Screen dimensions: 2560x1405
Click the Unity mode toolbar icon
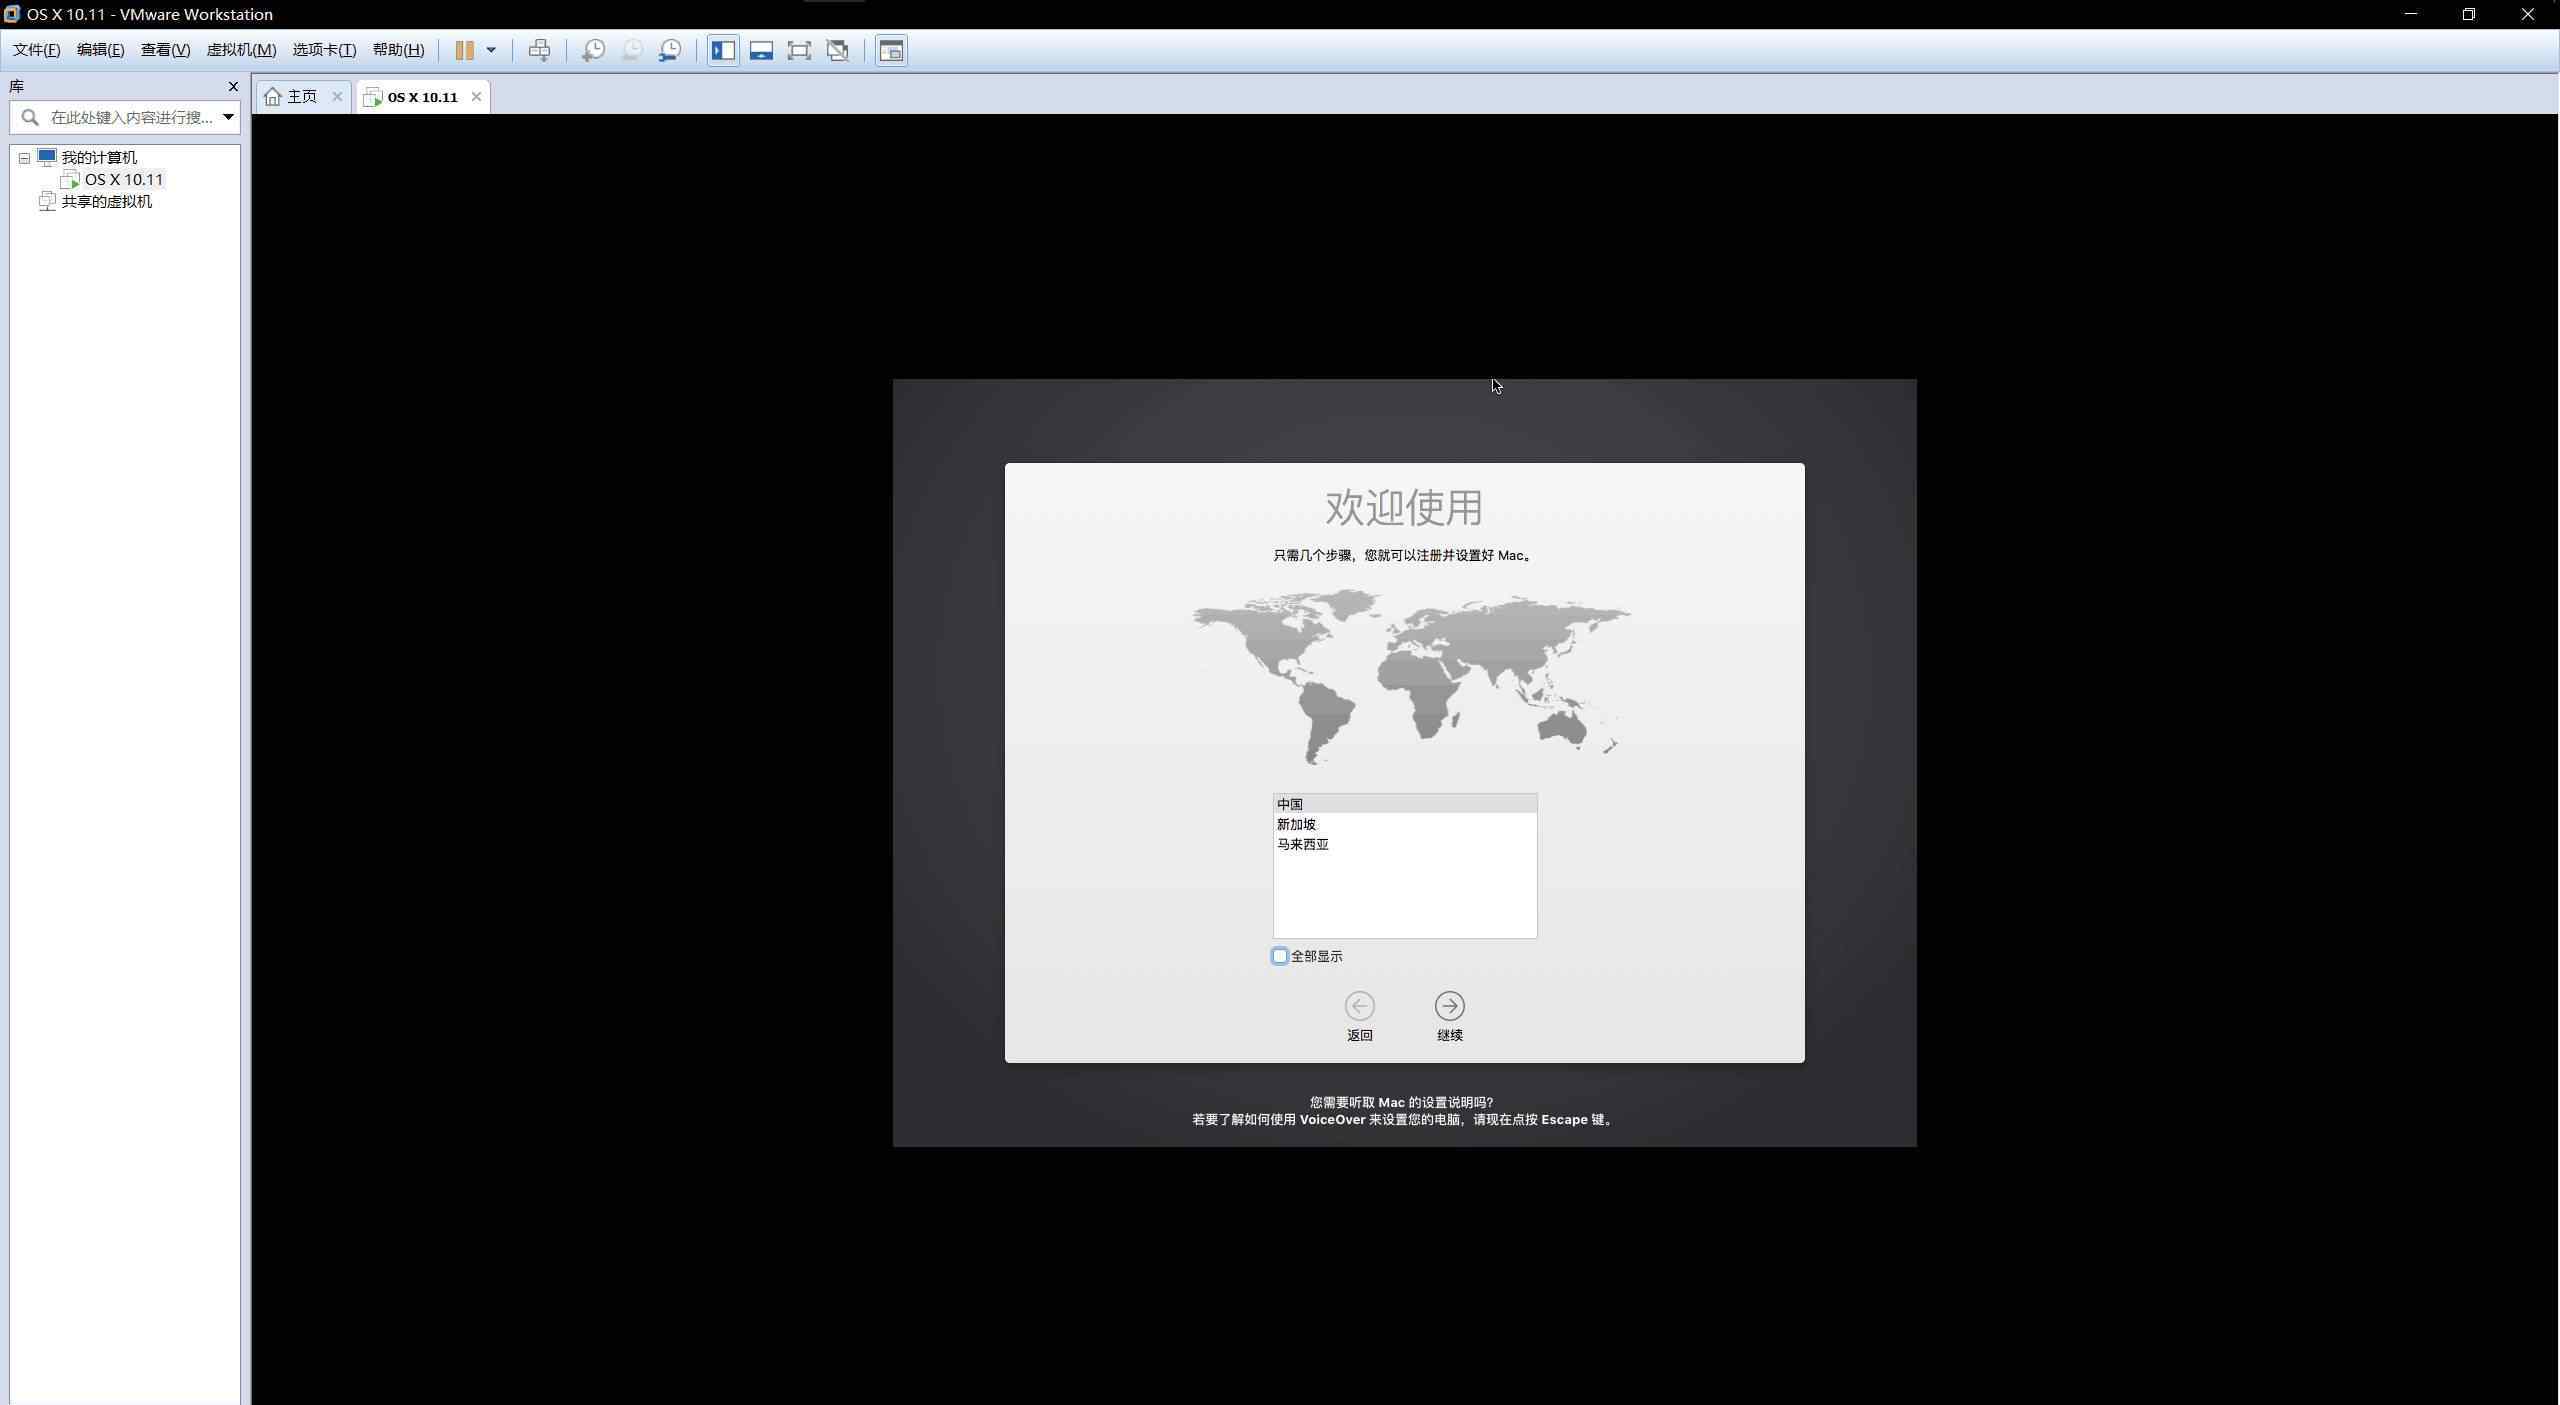[838, 50]
